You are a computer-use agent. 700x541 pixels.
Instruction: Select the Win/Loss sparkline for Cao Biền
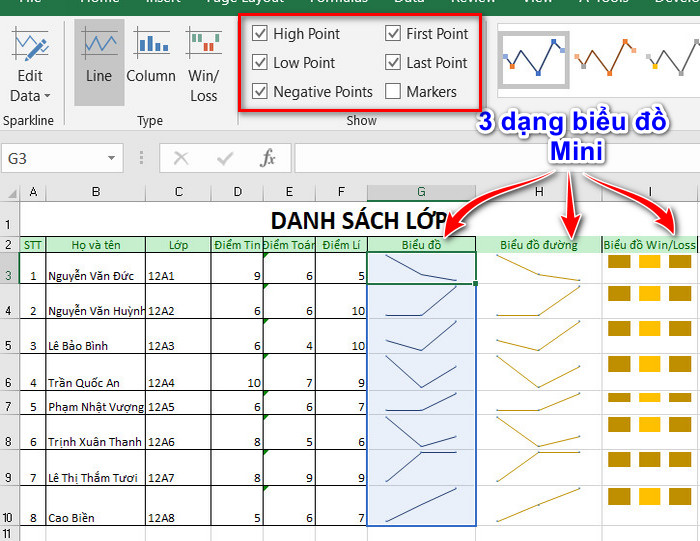point(650,506)
